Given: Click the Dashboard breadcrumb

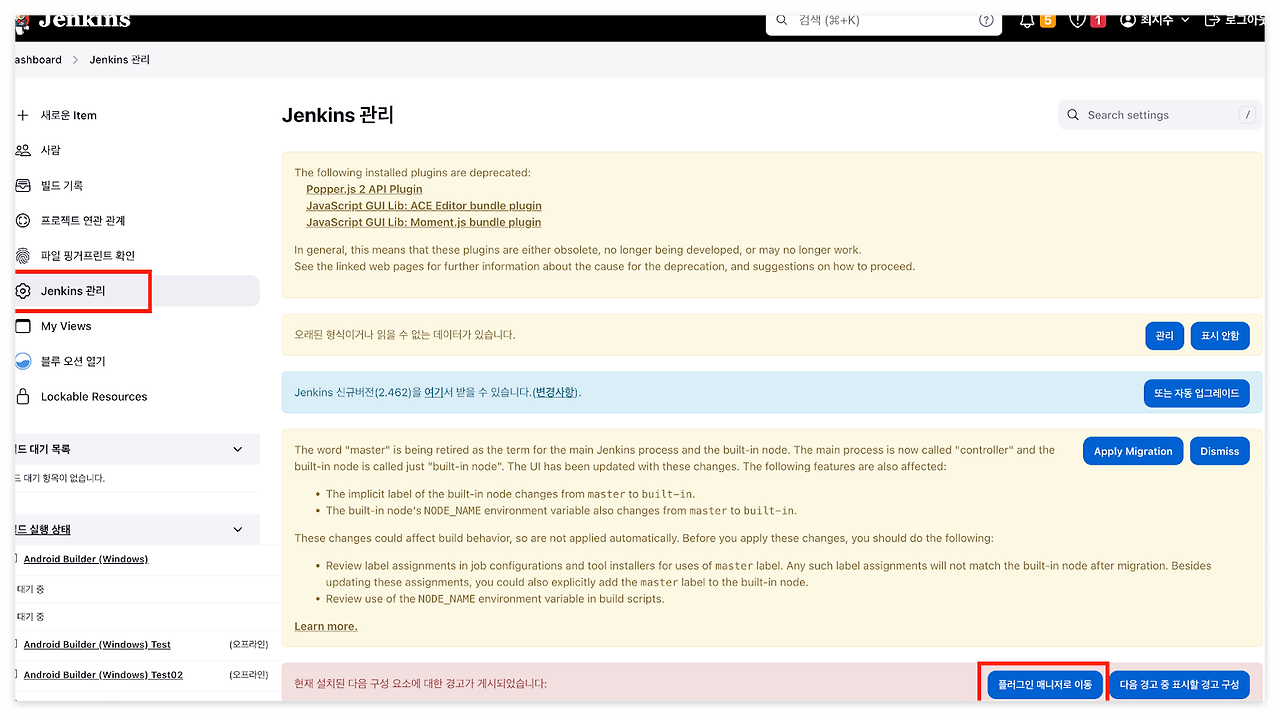Looking at the screenshot, I should [38, 60].
